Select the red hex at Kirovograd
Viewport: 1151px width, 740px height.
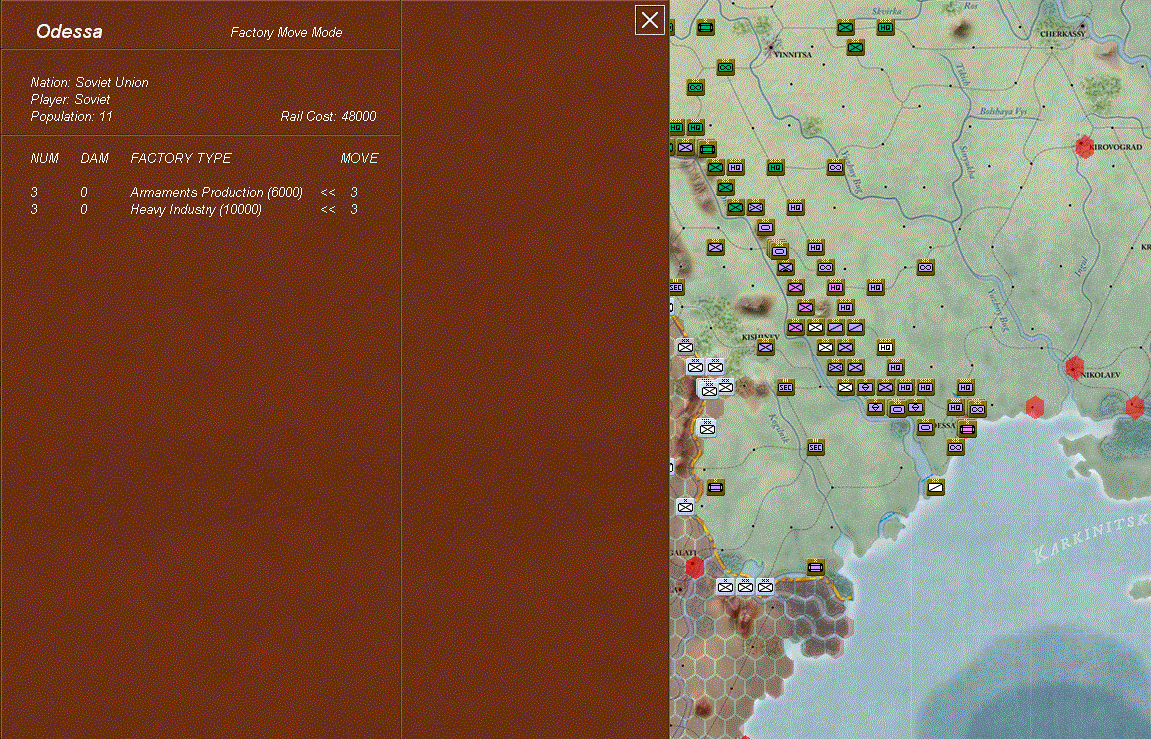[1084, 147]
